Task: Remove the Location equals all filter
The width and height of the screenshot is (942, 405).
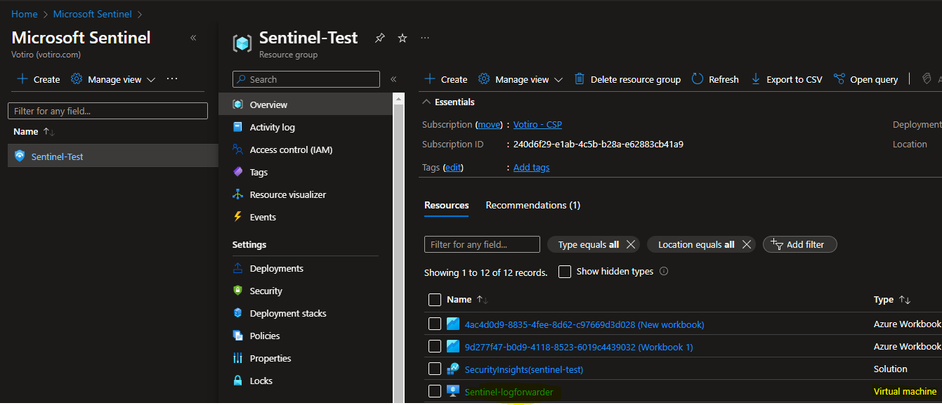Action: point(746,245)
